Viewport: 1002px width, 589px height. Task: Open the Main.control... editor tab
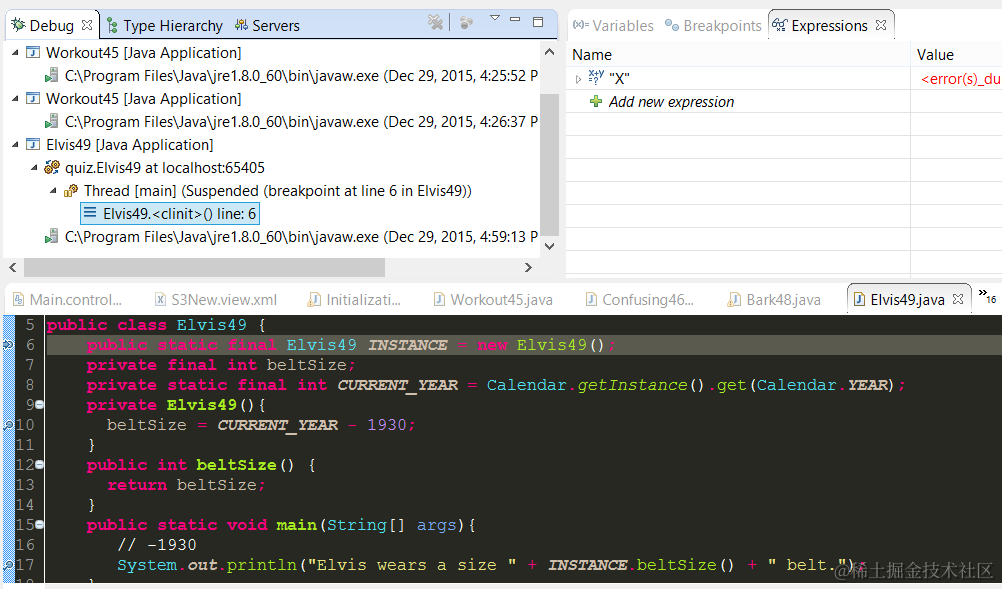click(x=68, y=300)
